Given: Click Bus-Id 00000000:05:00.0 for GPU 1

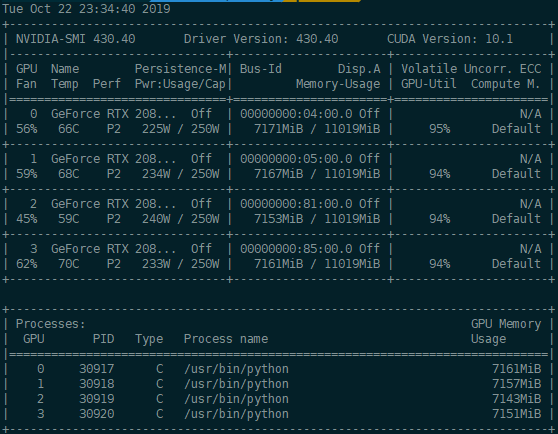Looking at the screenshot, I should click(296, 159).
